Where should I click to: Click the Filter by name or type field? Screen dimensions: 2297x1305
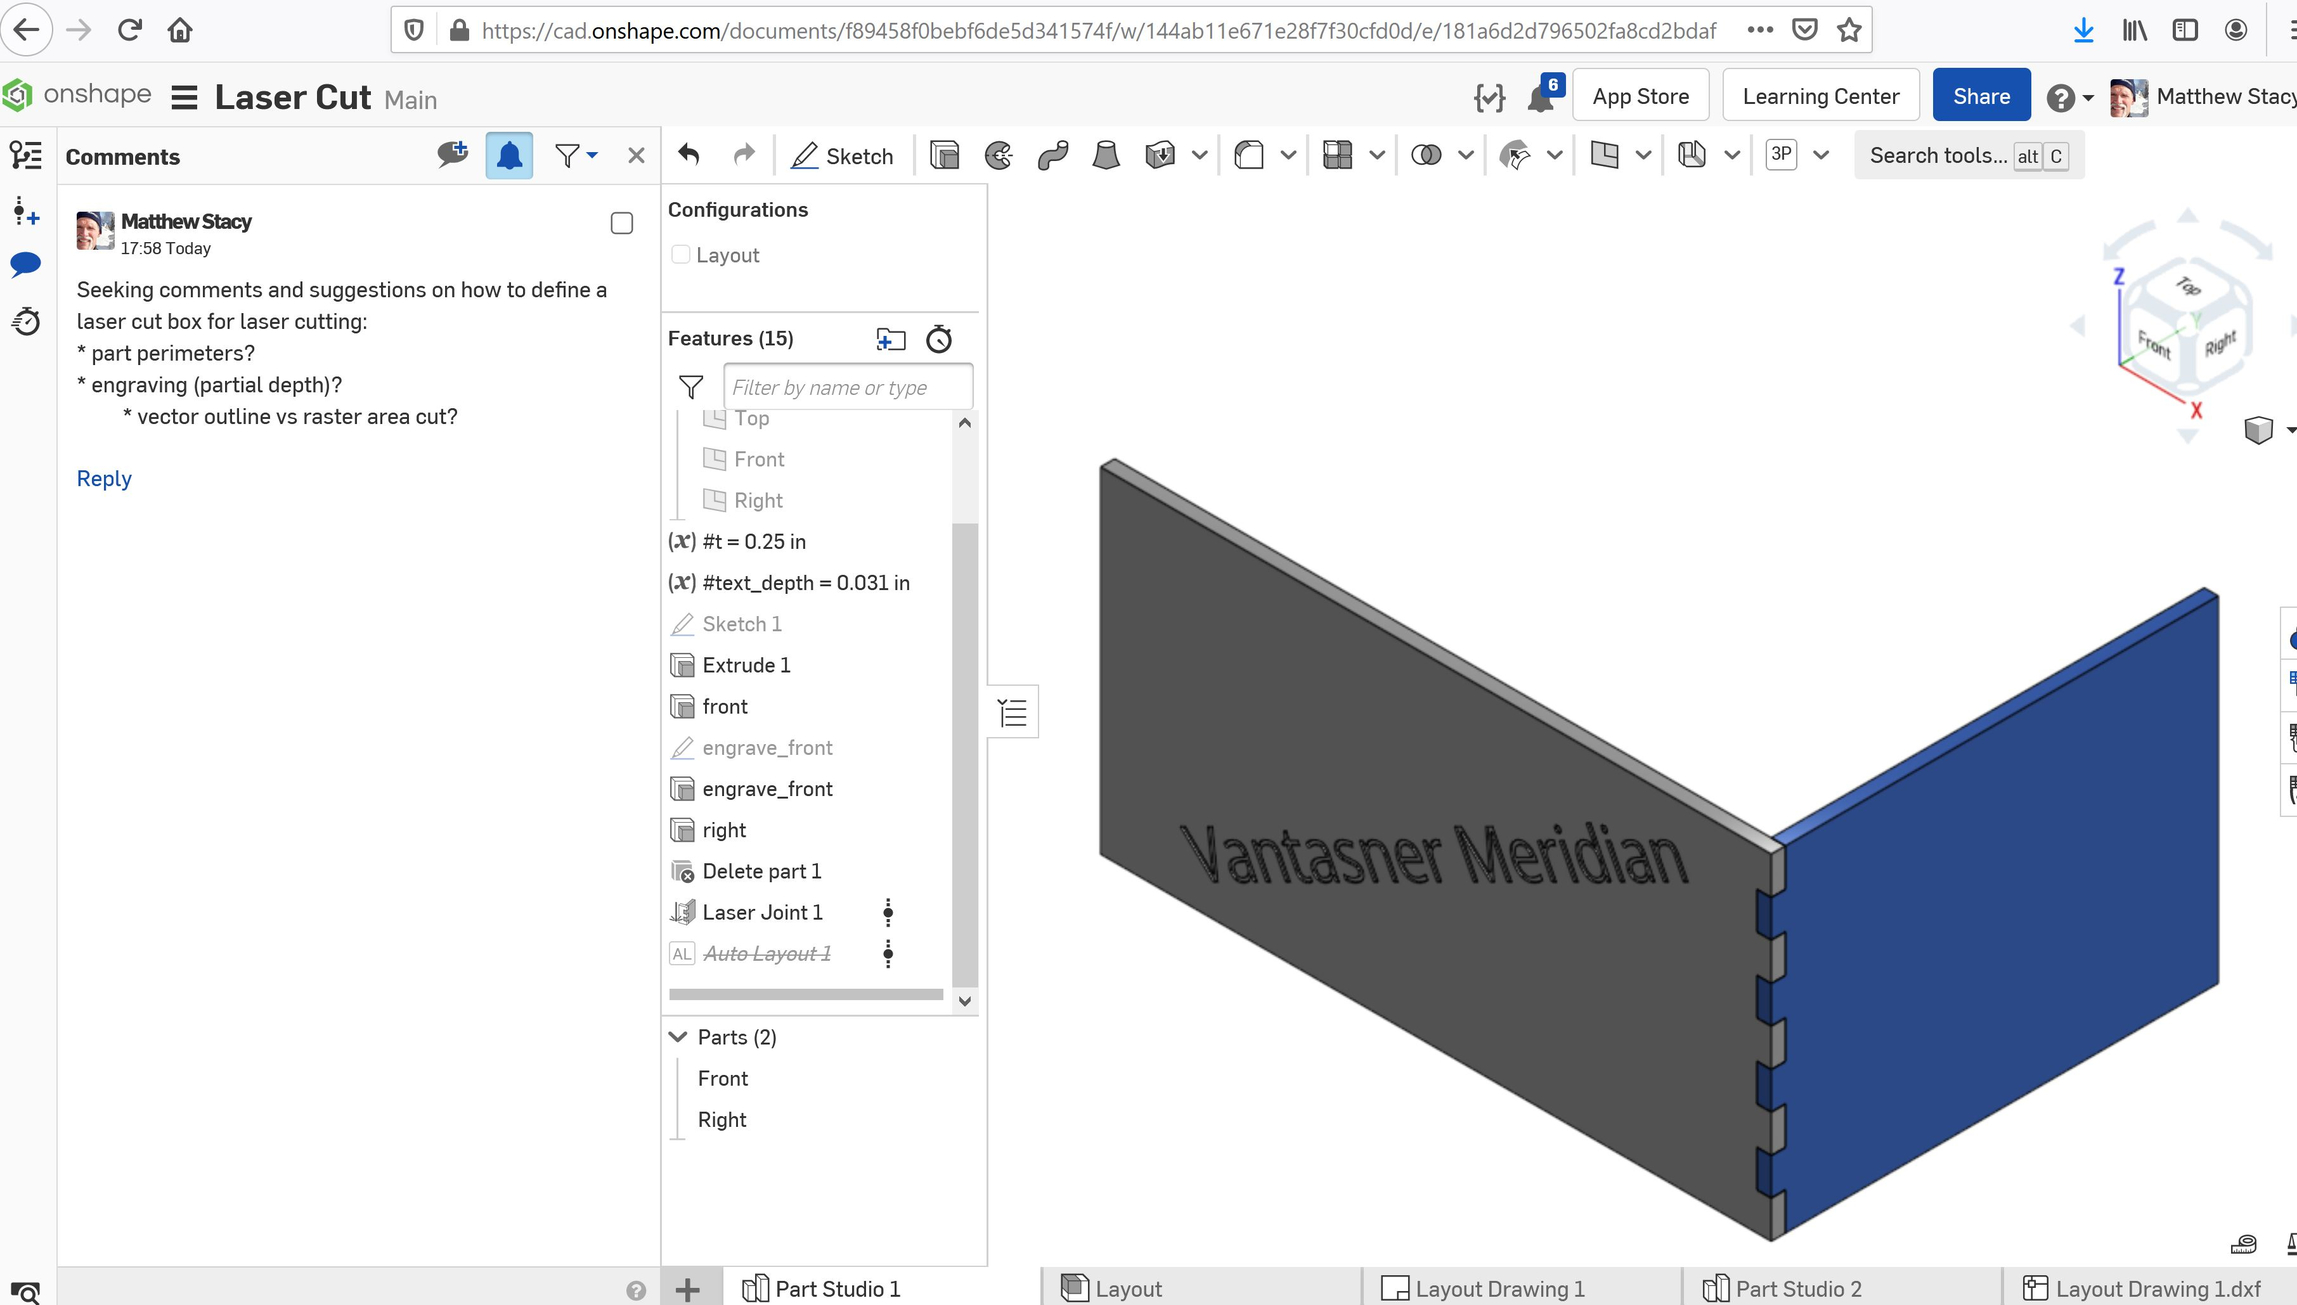point(847,387)
